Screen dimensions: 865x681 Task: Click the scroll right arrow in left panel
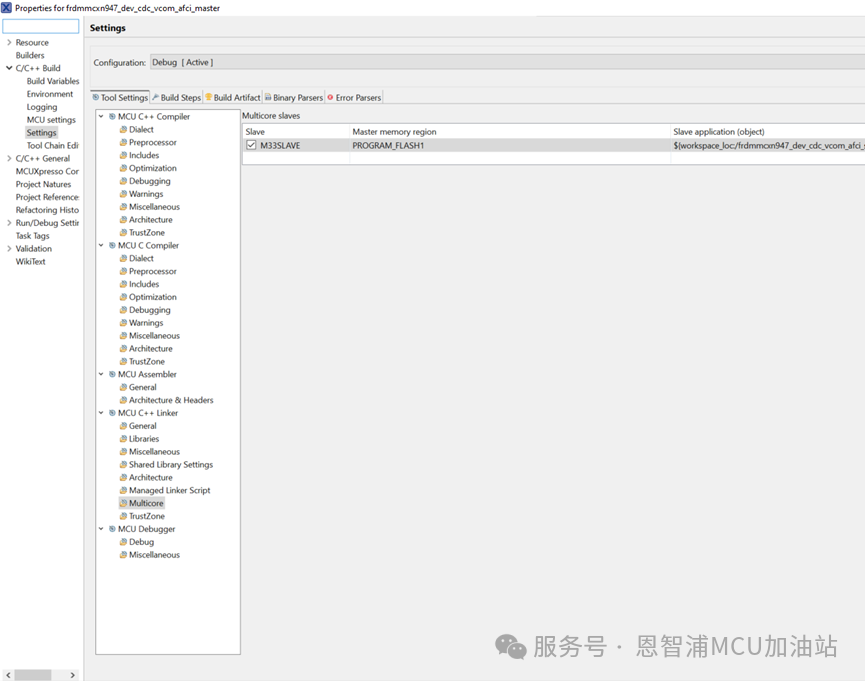click(72, 675)
